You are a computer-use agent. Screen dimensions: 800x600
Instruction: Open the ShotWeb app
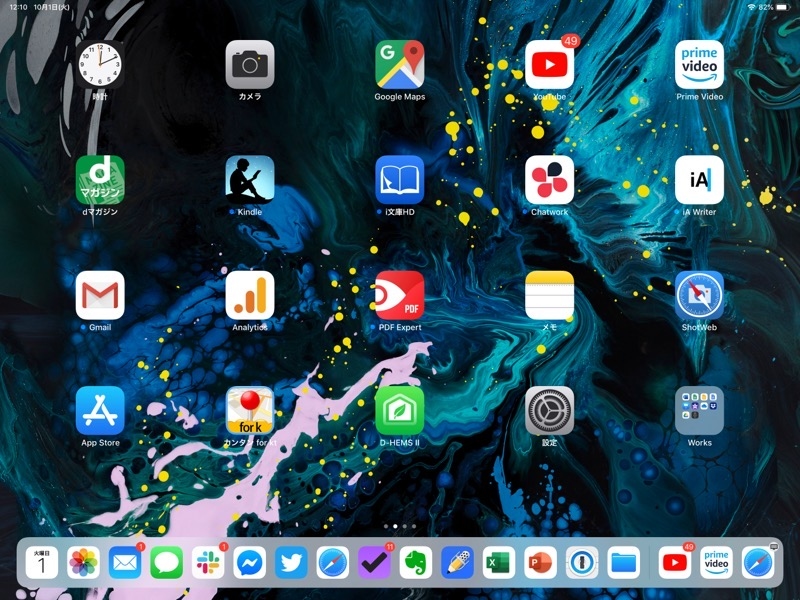pos(699,295)
